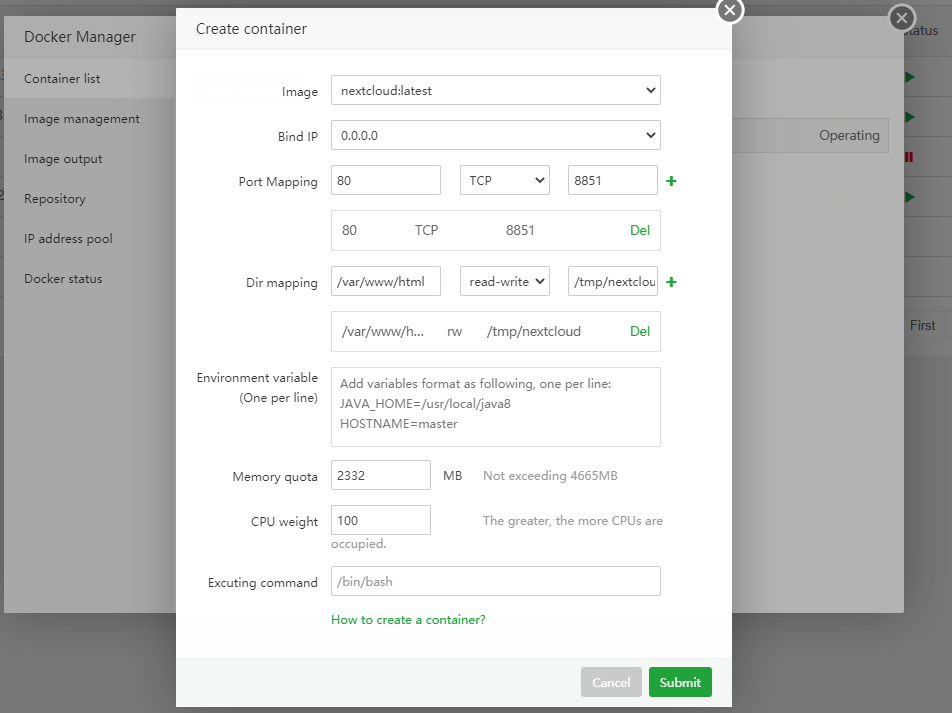This screenshot has height=713, width=952.
Task: Open the Image dropdown showing nextcloud:latest
Action: tap(495, 90)
